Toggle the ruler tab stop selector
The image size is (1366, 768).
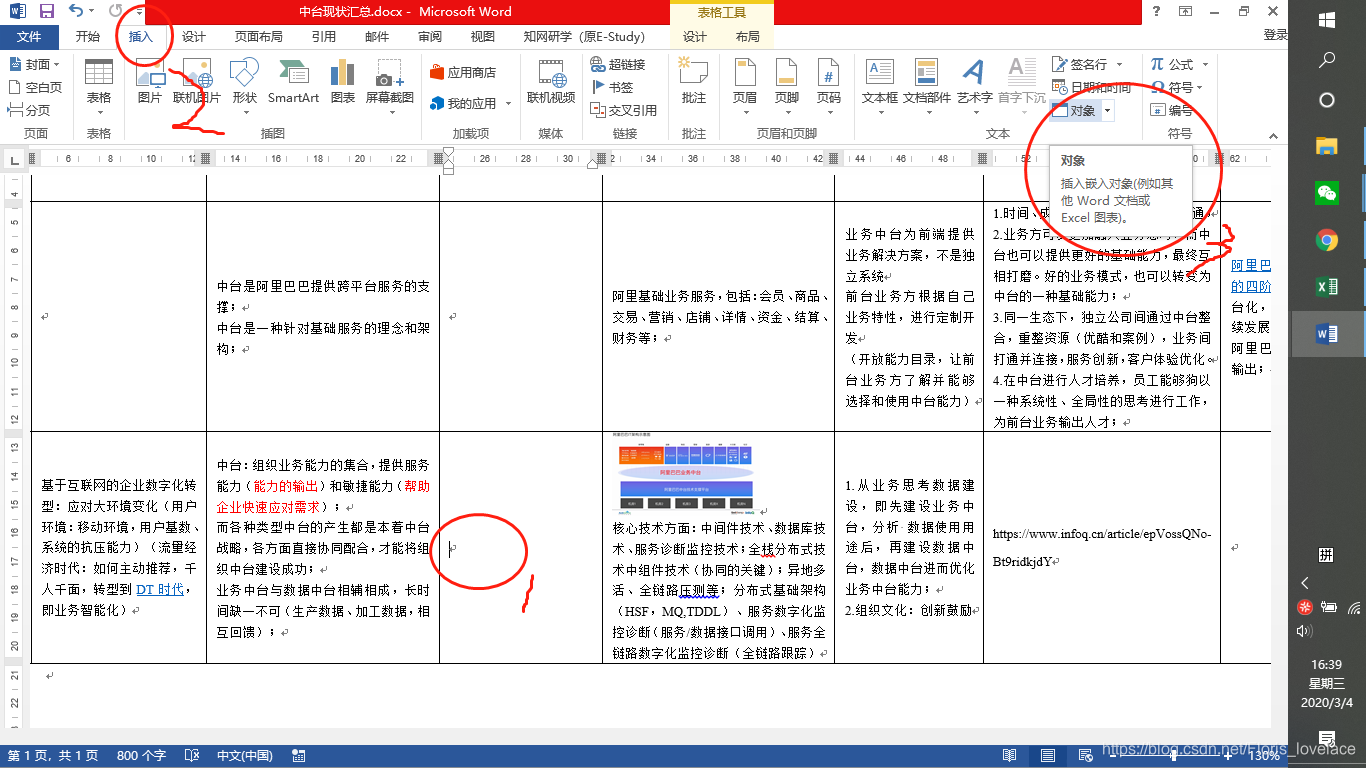[14, 159]
